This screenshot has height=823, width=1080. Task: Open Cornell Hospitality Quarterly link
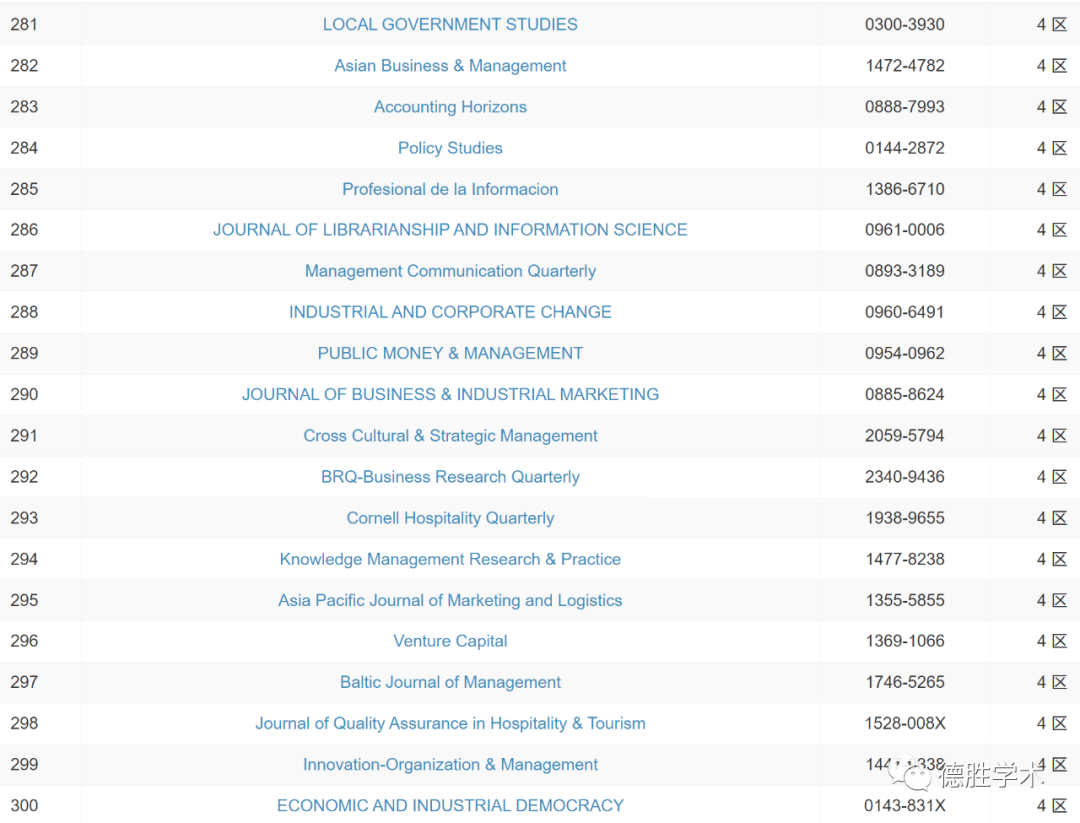[x=450, y=518]
